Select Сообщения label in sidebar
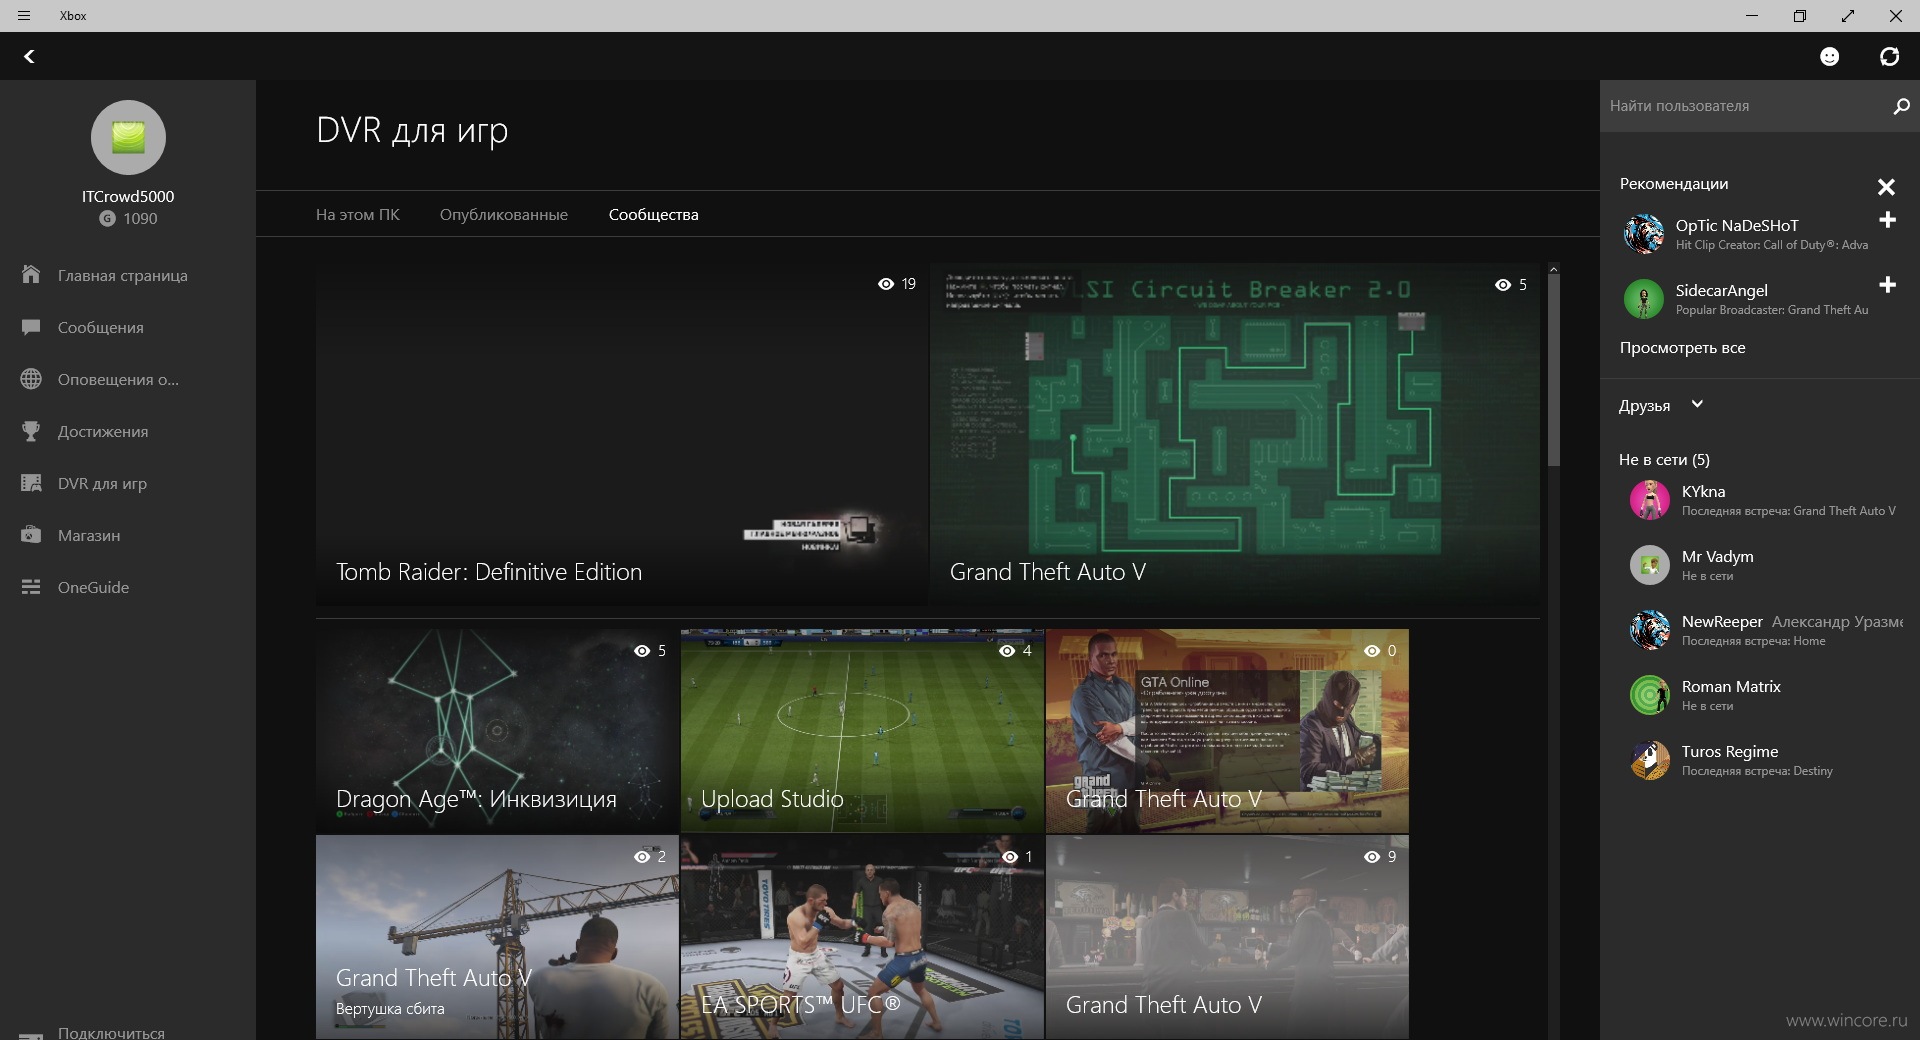1920x1040 pixels. pyautogui.click(x=101, y=327)
